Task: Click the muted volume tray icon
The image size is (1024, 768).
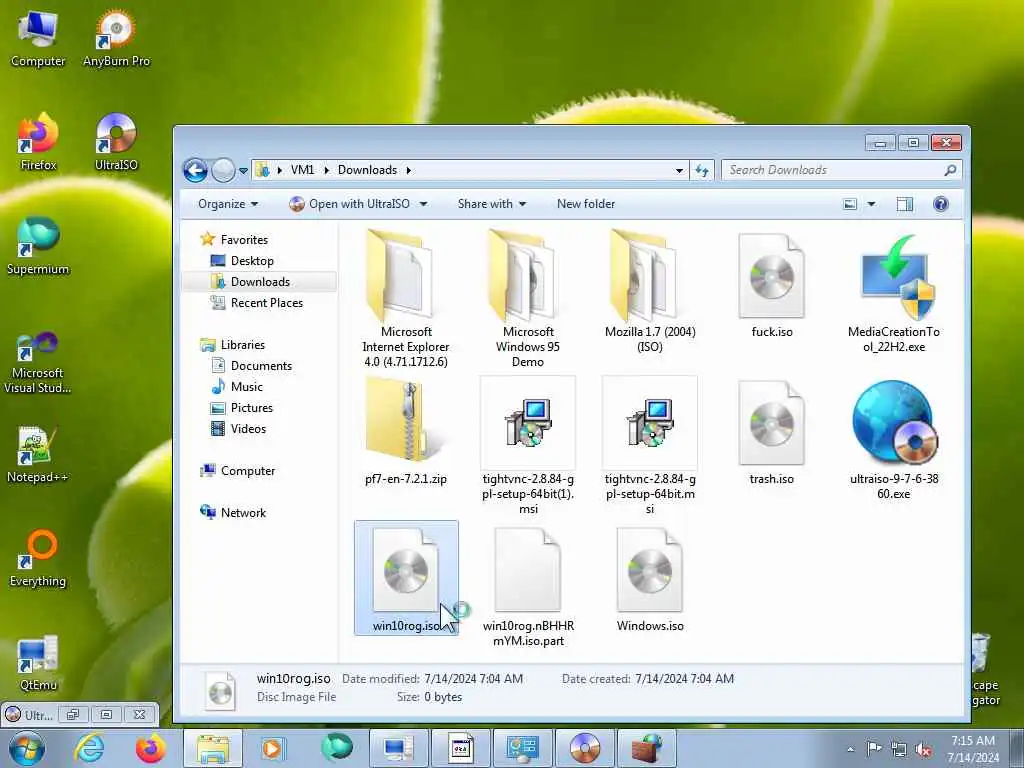Action: 922,750
